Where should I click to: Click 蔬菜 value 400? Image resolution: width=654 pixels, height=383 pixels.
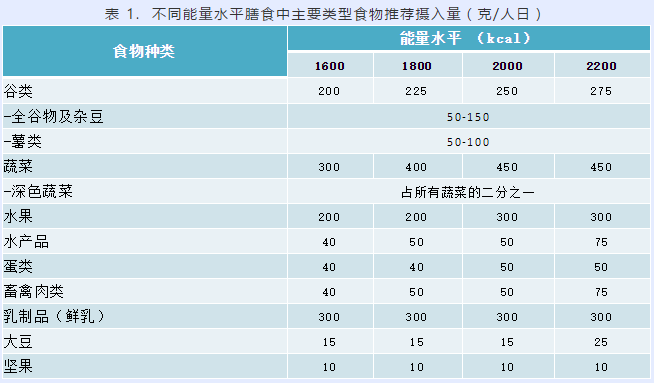(x=416, y=167)
